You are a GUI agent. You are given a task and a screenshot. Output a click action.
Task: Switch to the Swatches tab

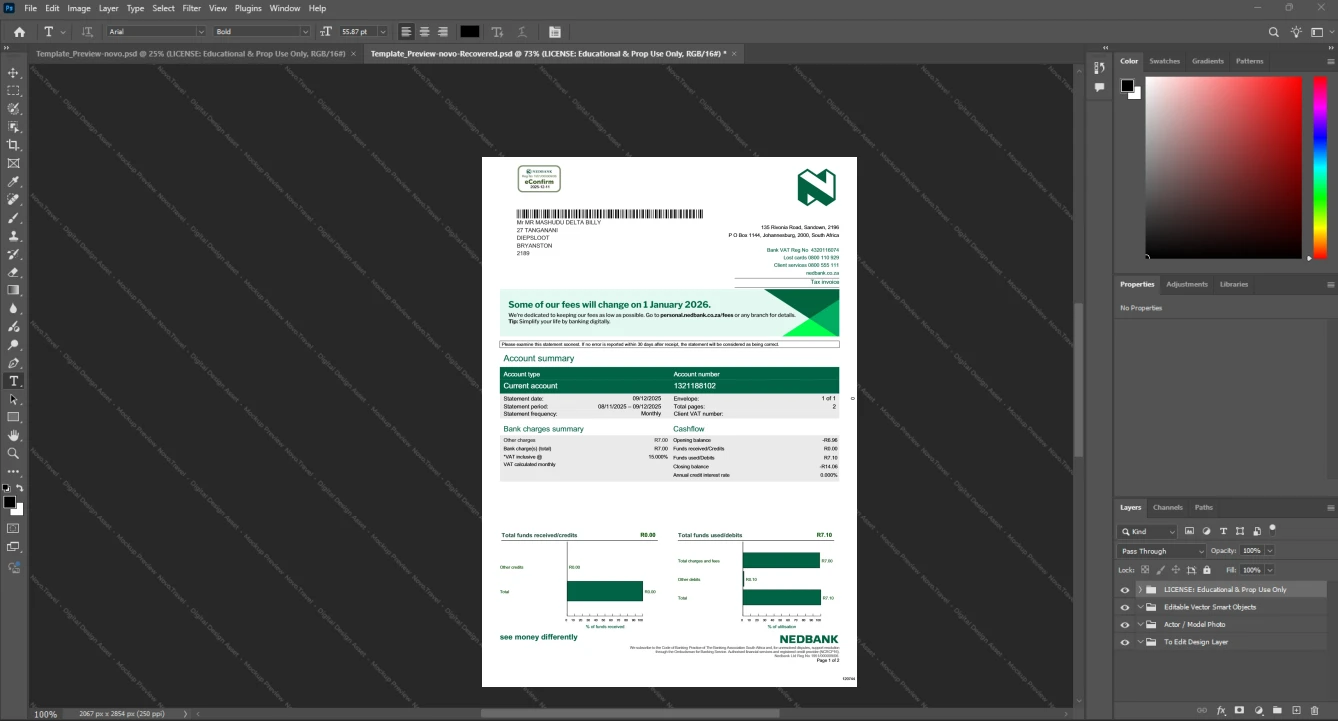coord(1165,61)
